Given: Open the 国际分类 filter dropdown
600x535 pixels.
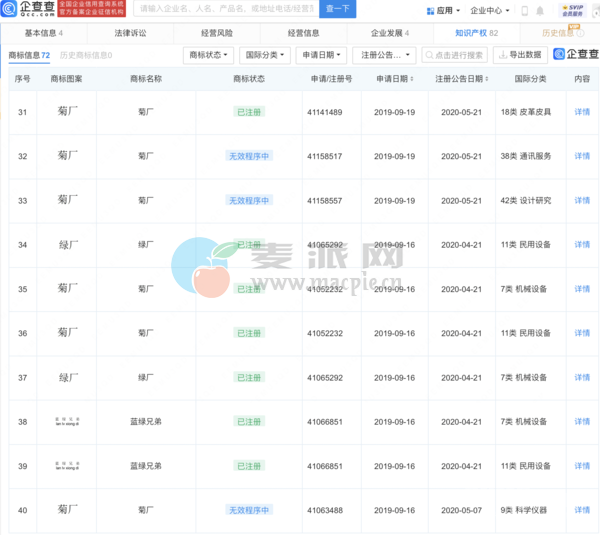Looking at the screenshot, I should [265, 55].
